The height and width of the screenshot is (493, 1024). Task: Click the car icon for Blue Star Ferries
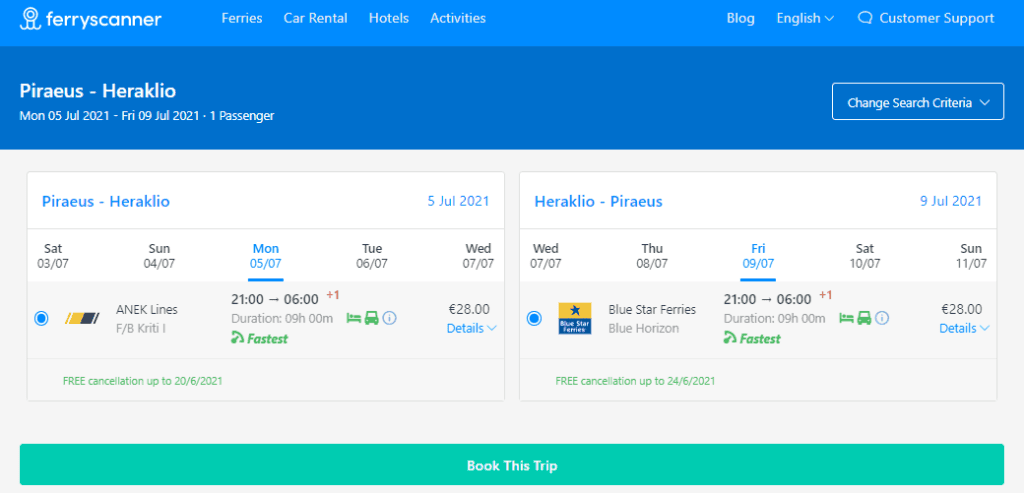pyautogui.click(x=864, y=318)
